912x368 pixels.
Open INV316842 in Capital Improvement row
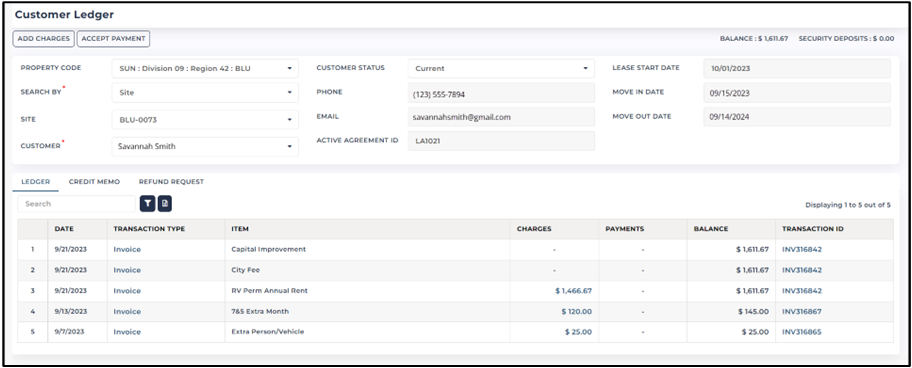(801, 249)
